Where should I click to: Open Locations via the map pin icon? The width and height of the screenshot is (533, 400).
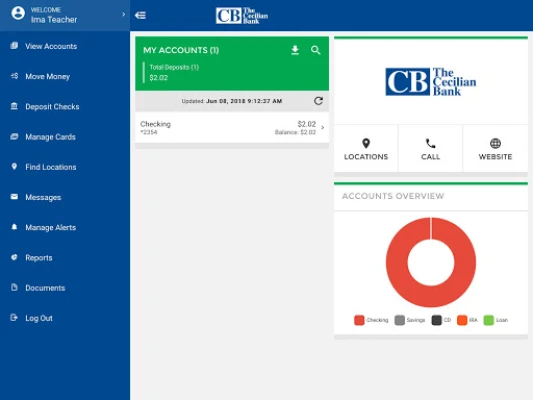click(x=366, y=143)
